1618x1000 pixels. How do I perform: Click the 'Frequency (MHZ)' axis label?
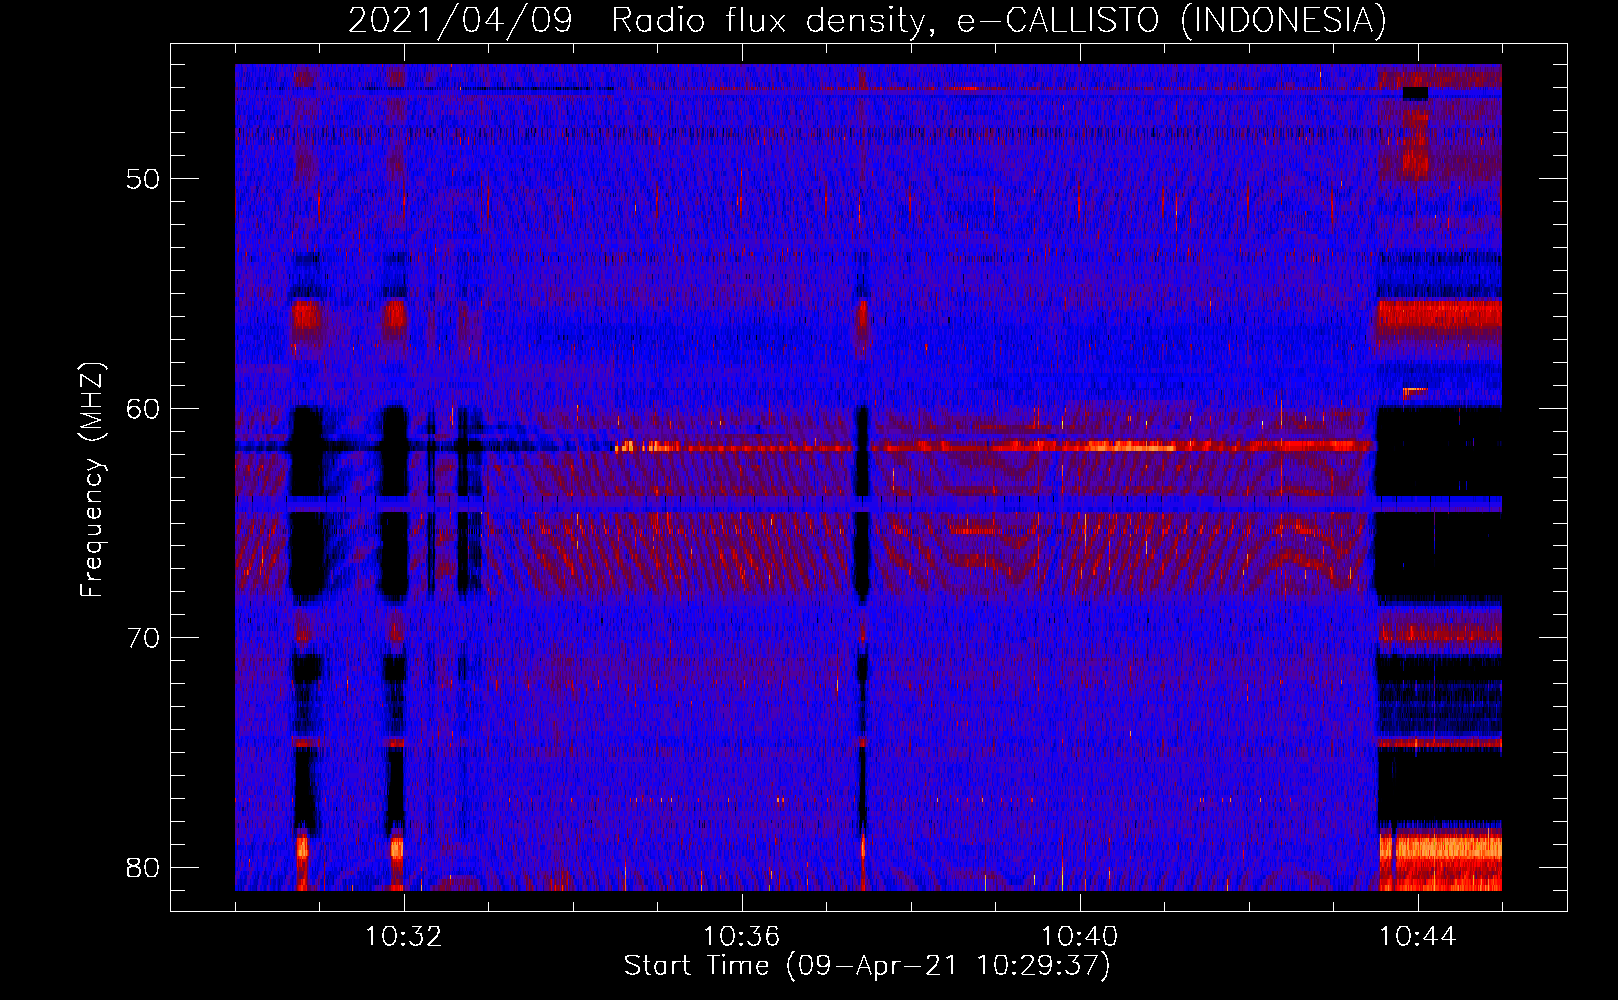click(x=92, y=480)
